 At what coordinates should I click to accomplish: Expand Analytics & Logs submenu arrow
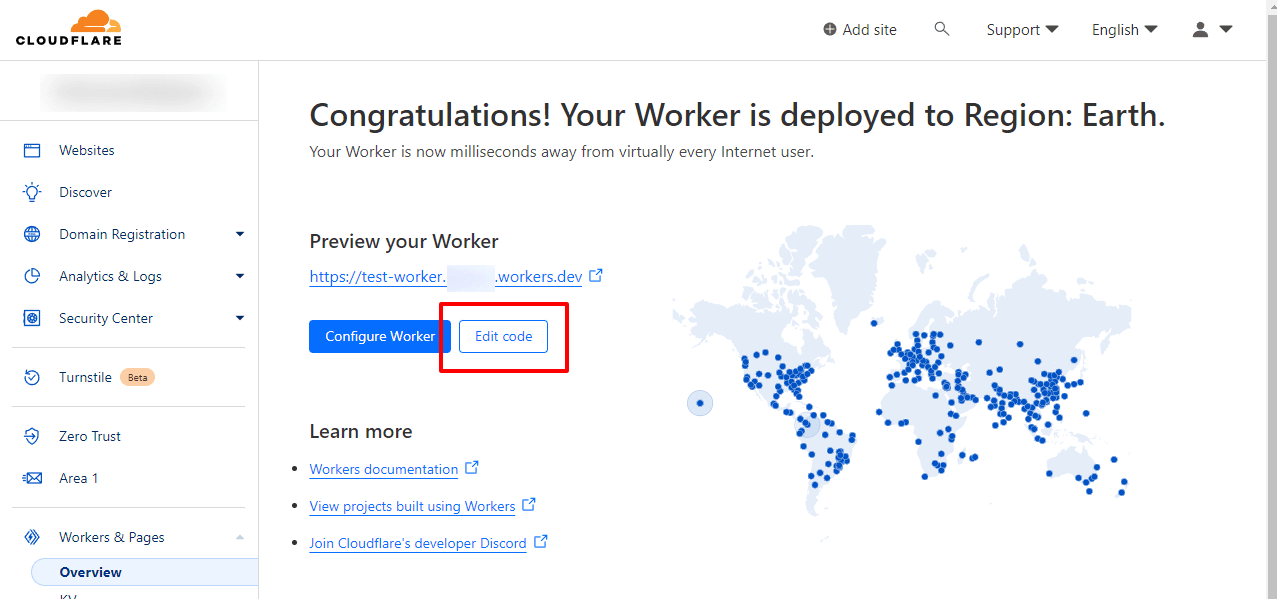point(239,276)
